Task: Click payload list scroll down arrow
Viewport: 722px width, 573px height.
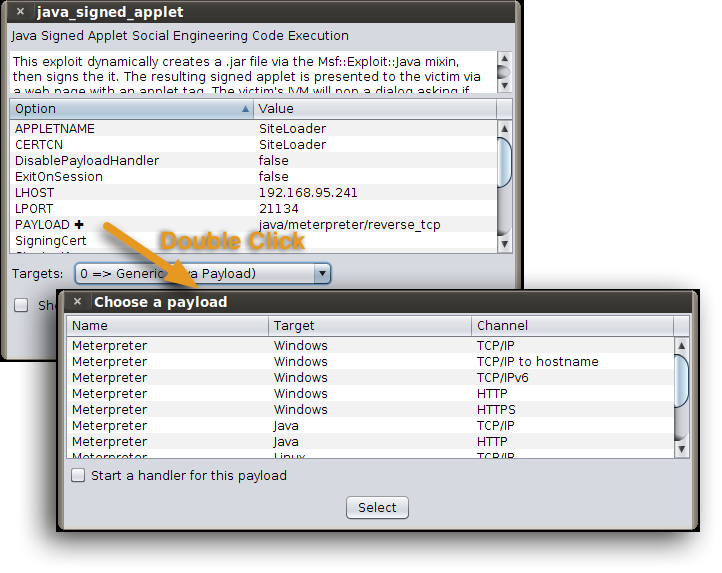Action: (x=681, y=449)
